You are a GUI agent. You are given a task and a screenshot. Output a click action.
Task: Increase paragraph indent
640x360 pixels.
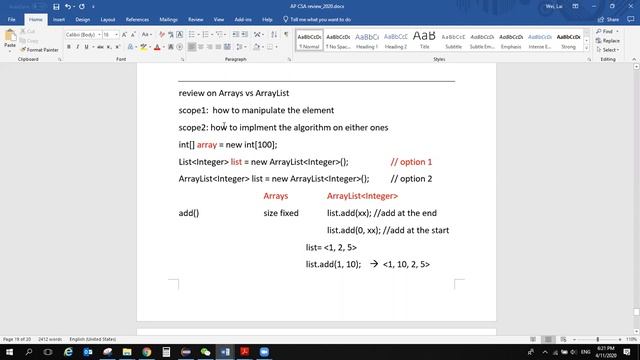(245, 35)
